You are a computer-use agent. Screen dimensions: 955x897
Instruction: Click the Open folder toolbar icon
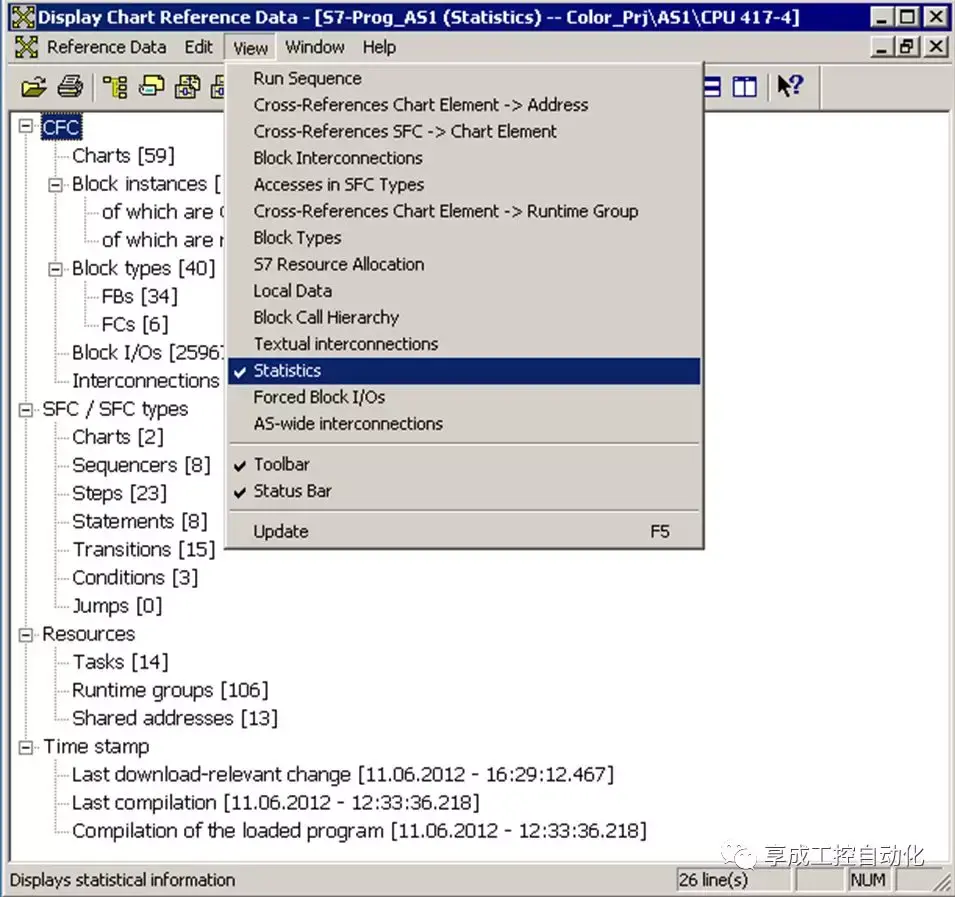(33, 87)
